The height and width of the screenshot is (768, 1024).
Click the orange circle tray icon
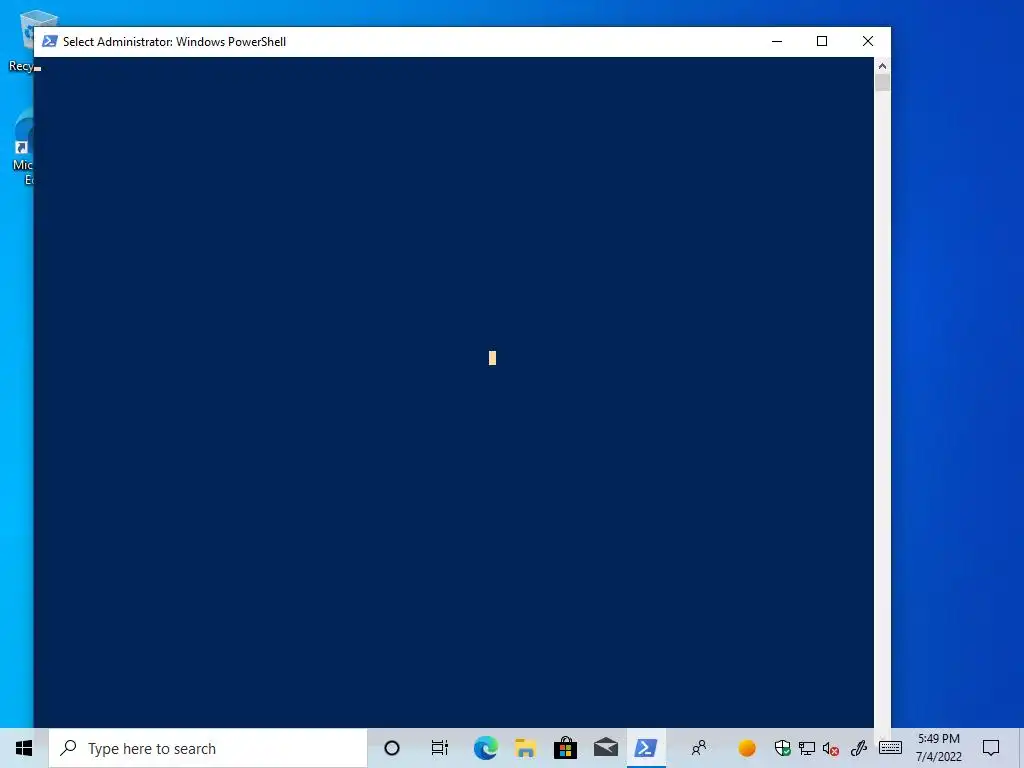pyautogui.click(x=746, y=748)
